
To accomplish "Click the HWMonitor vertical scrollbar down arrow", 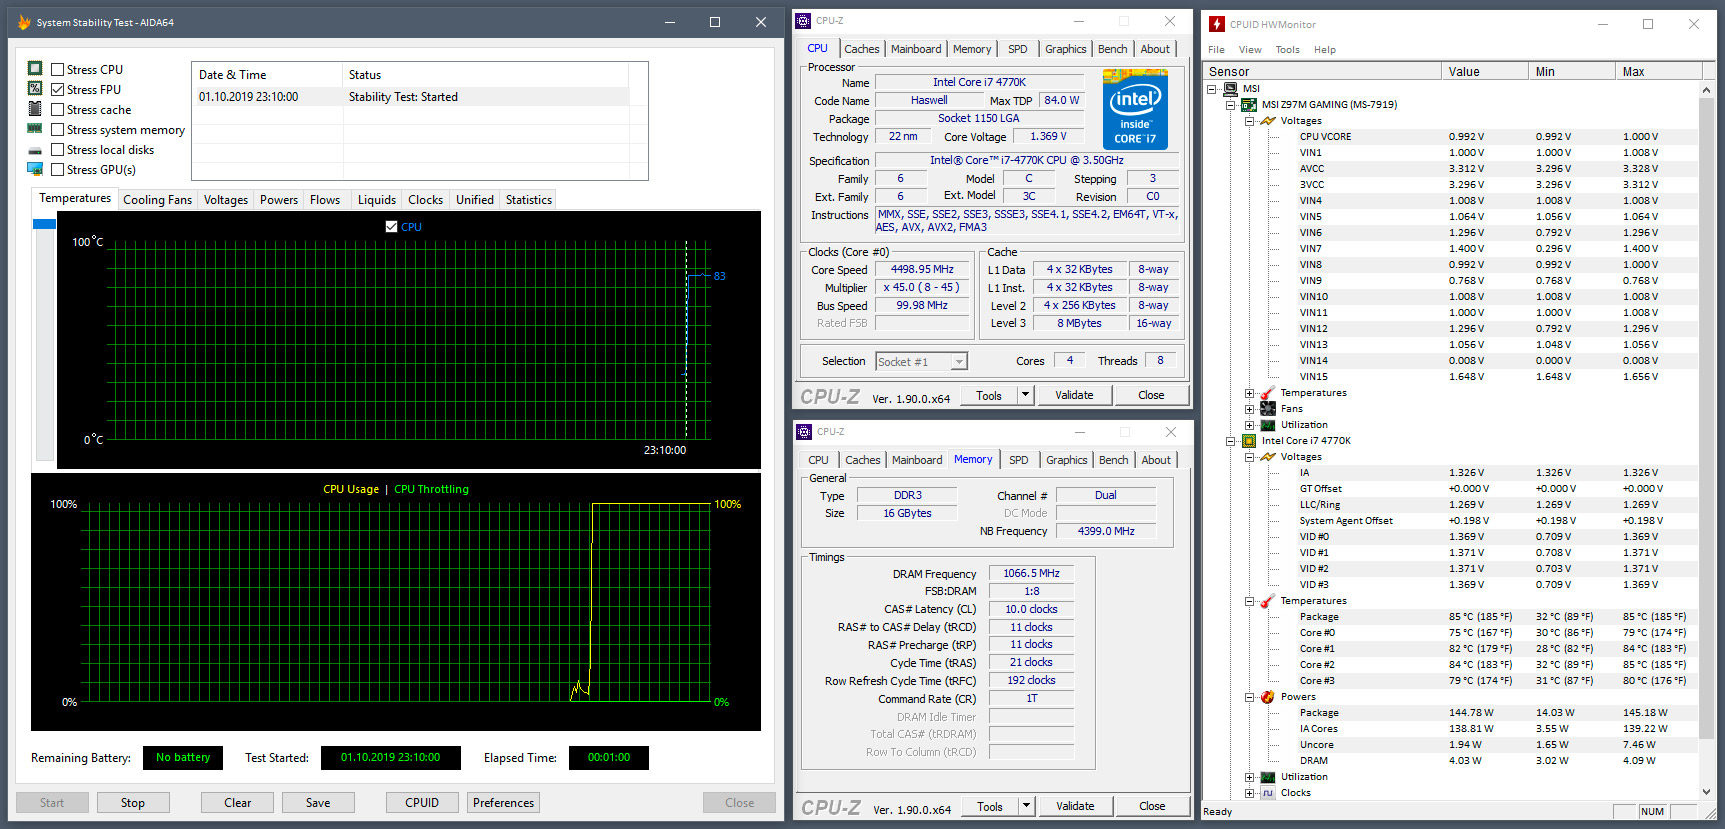I will 1707,792.
